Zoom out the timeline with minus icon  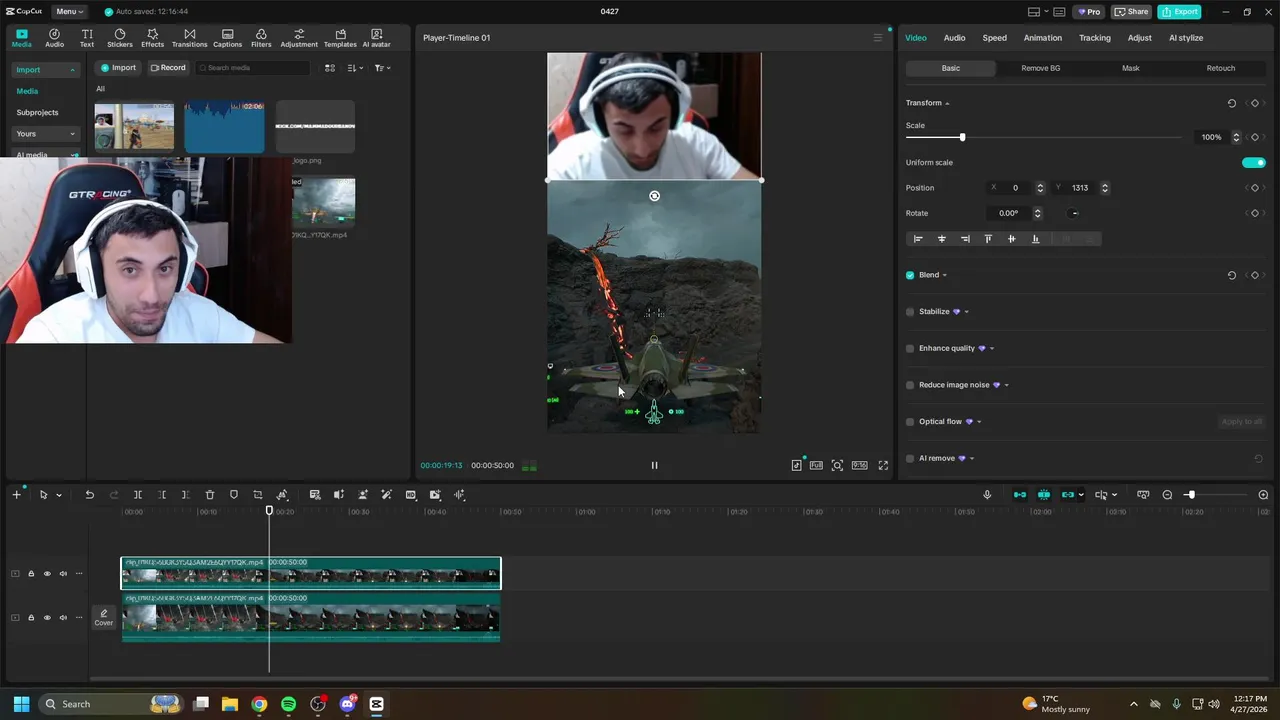[x=1167, y=495]
